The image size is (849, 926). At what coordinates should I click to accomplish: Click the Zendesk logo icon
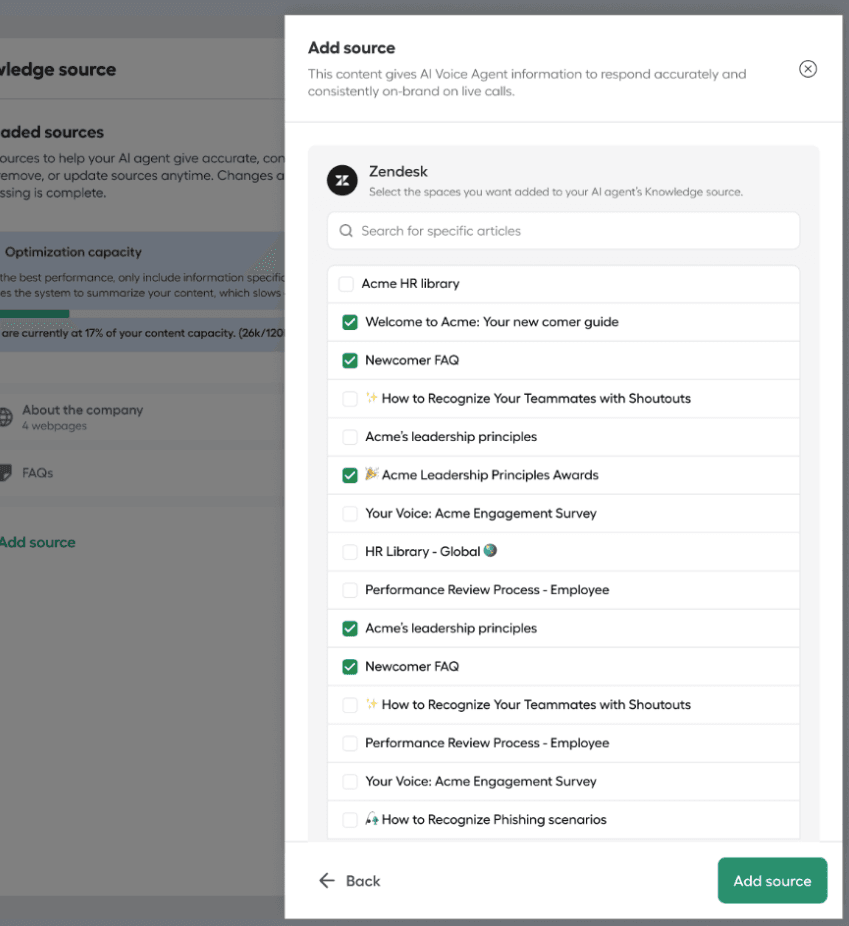[x=342, y=180]
